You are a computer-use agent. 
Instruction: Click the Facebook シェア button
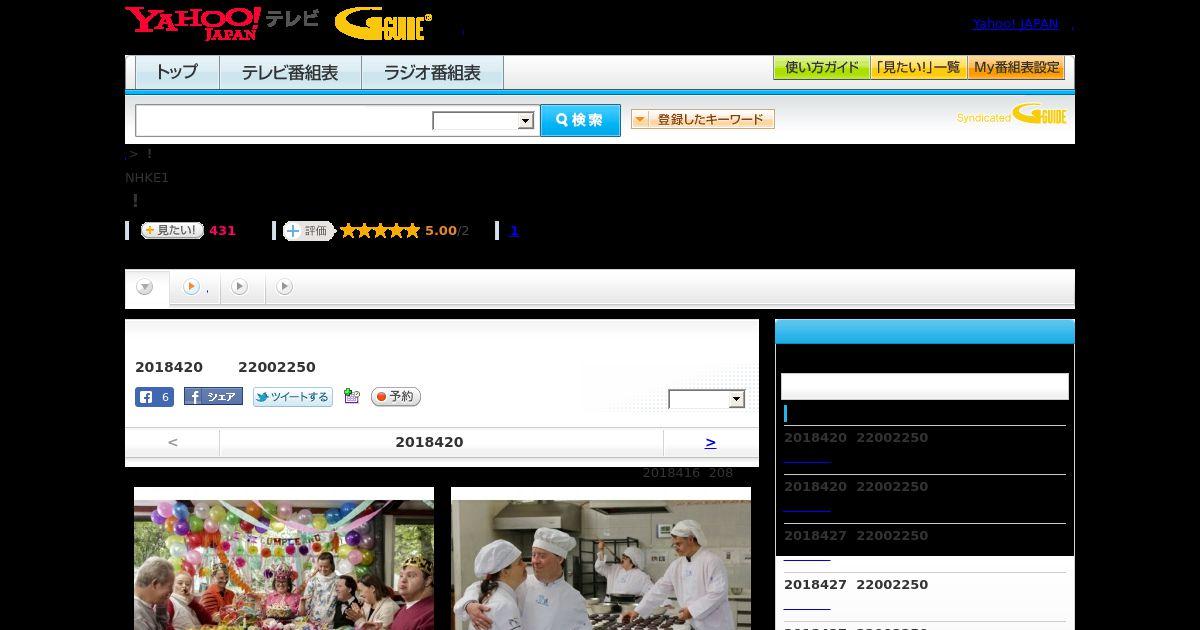click(213, 397)
